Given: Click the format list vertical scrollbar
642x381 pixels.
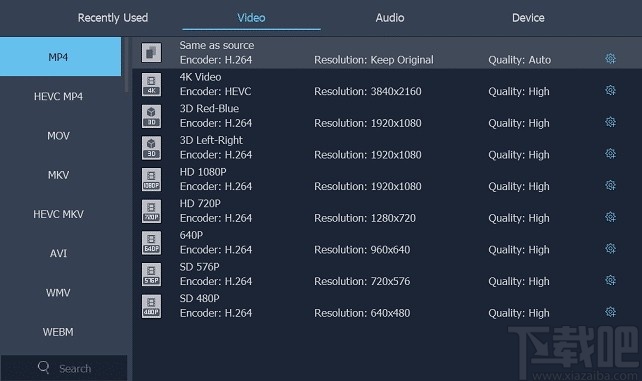Looking at the screenshot, I should pos(127,65).
